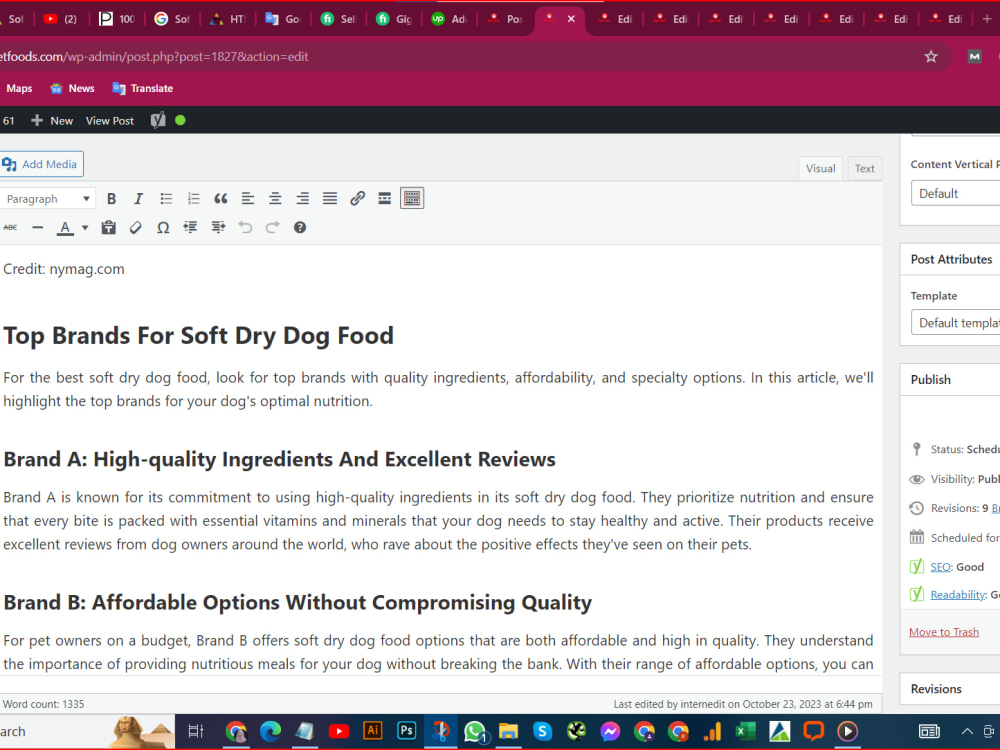Open the Paragraph format dropdown

tap(47, 199)
